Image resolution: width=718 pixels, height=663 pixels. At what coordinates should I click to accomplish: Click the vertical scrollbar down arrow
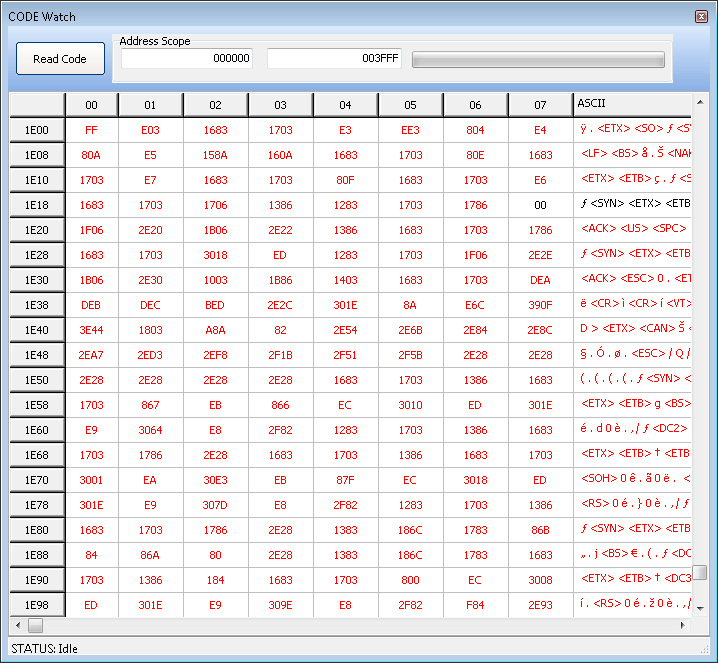[x=700, y=608]
